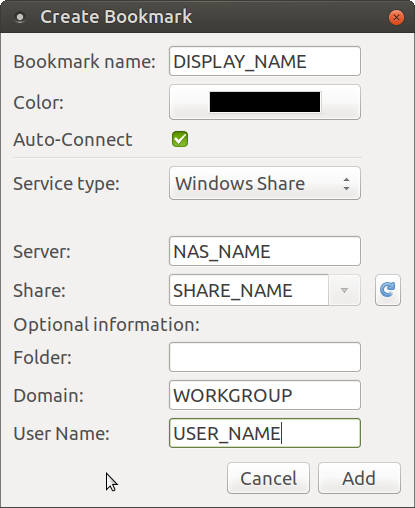Expand the Share combo box arrow
415x508 pixels.
[x=344, y=290]
